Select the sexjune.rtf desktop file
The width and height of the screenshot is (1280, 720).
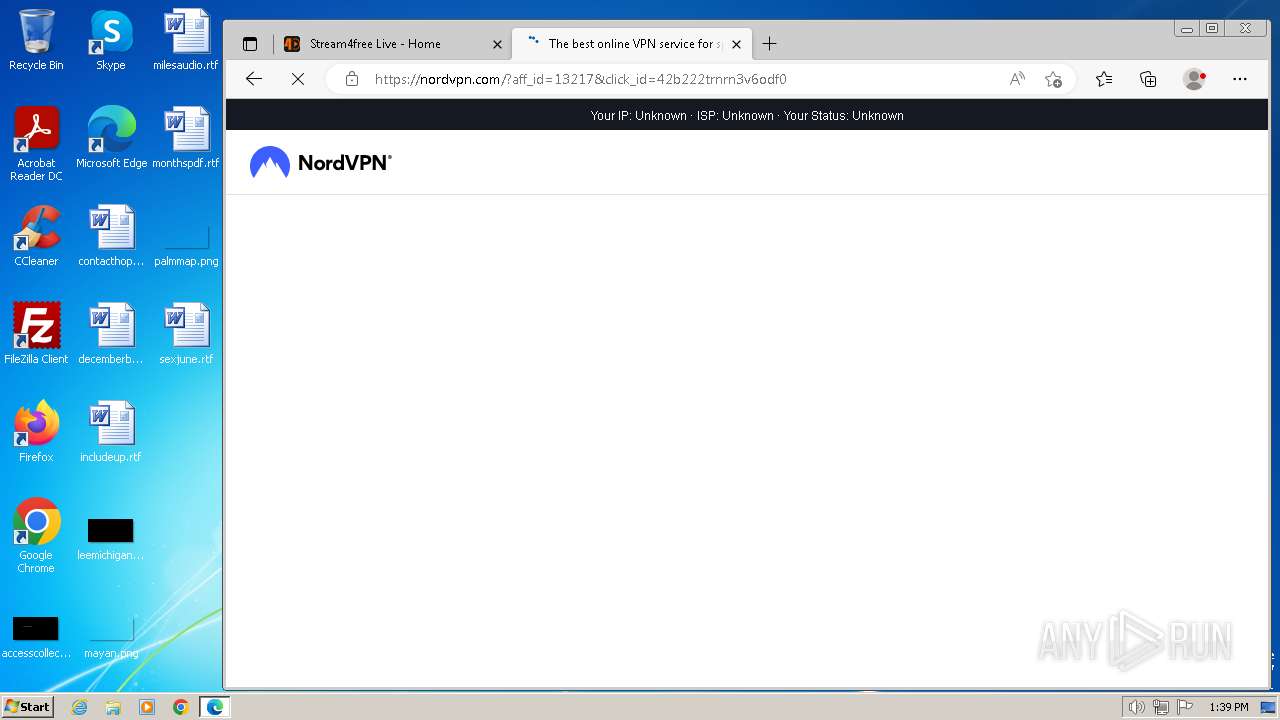click(186, 333)
